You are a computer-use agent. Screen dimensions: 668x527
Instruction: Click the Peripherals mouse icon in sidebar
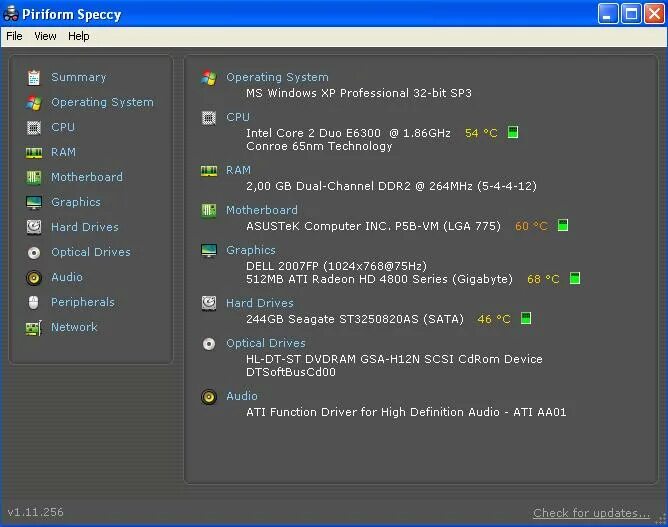34,302
